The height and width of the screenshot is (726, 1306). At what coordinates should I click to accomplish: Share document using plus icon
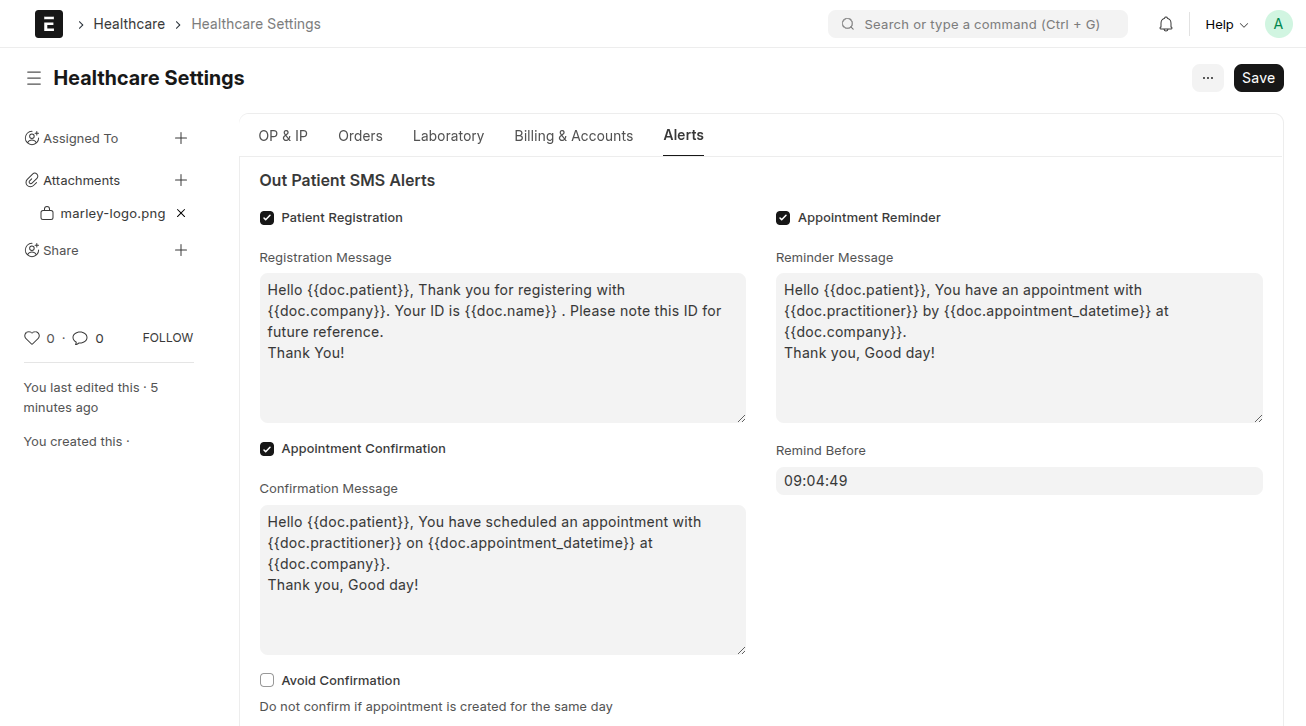pyautogui.click(x=181, y=250)
